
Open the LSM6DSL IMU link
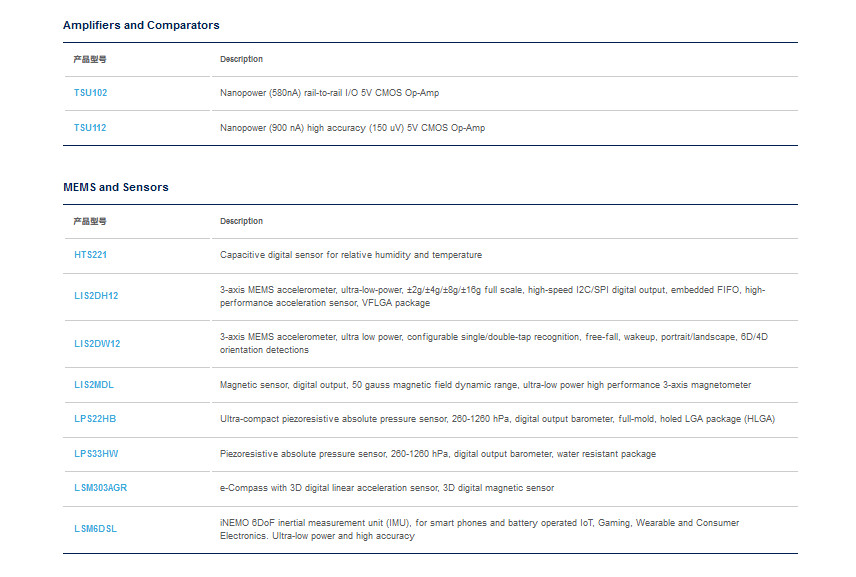(x=96, y=529)
